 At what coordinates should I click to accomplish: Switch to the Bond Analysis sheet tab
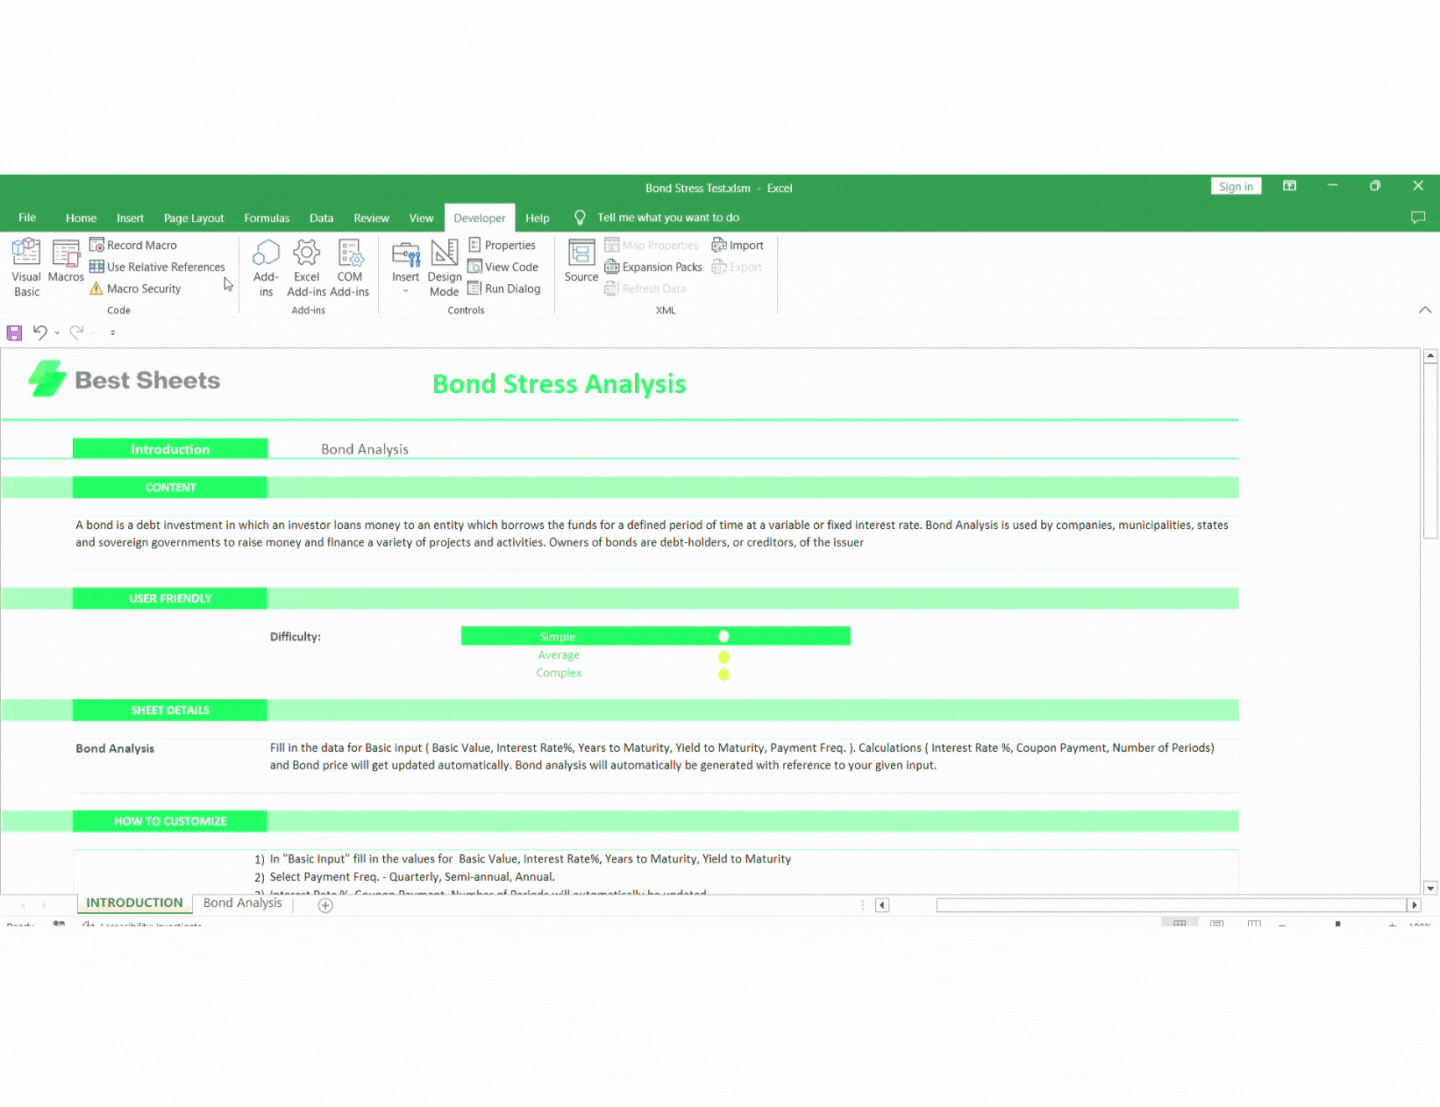[243, 903]
